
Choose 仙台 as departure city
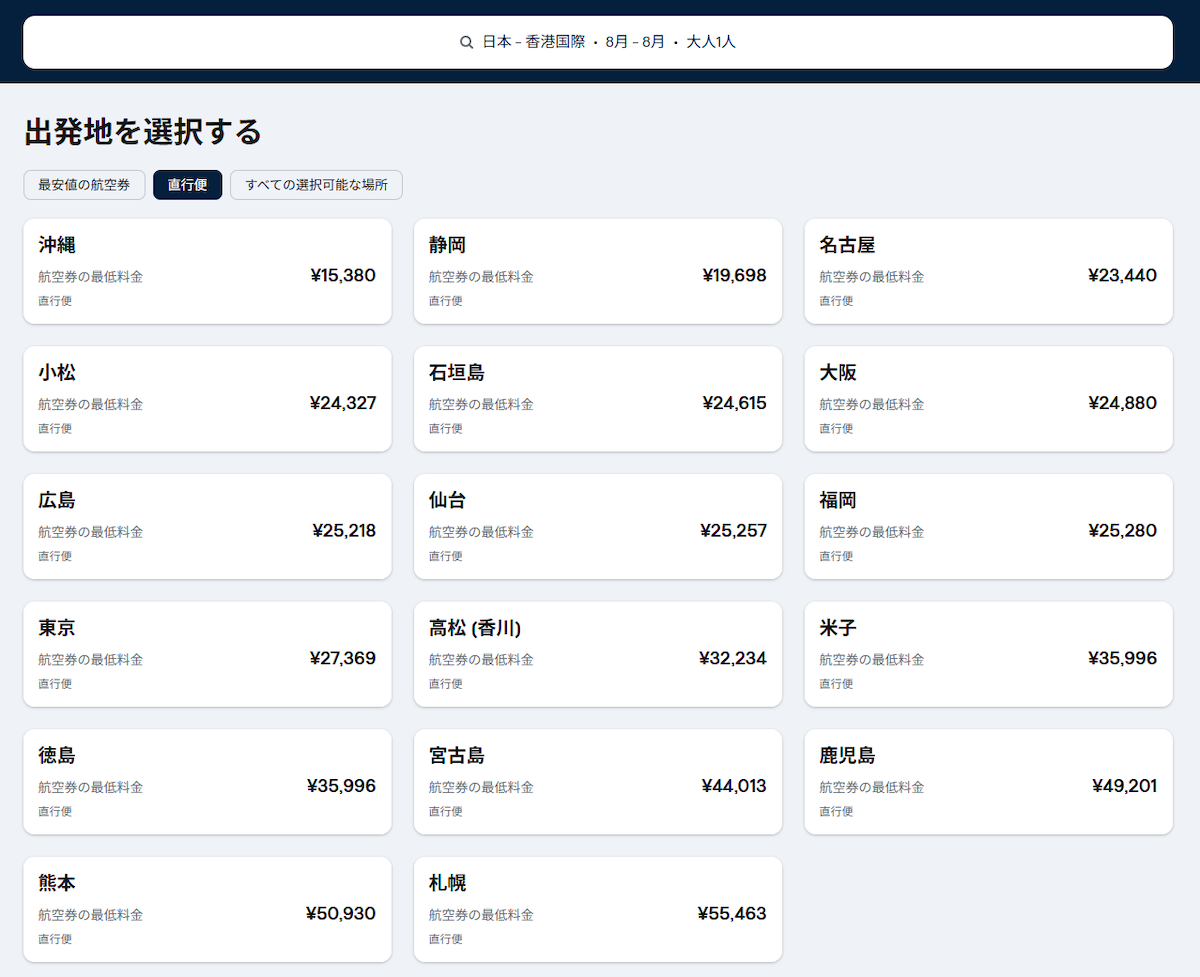tap(598, 526)
